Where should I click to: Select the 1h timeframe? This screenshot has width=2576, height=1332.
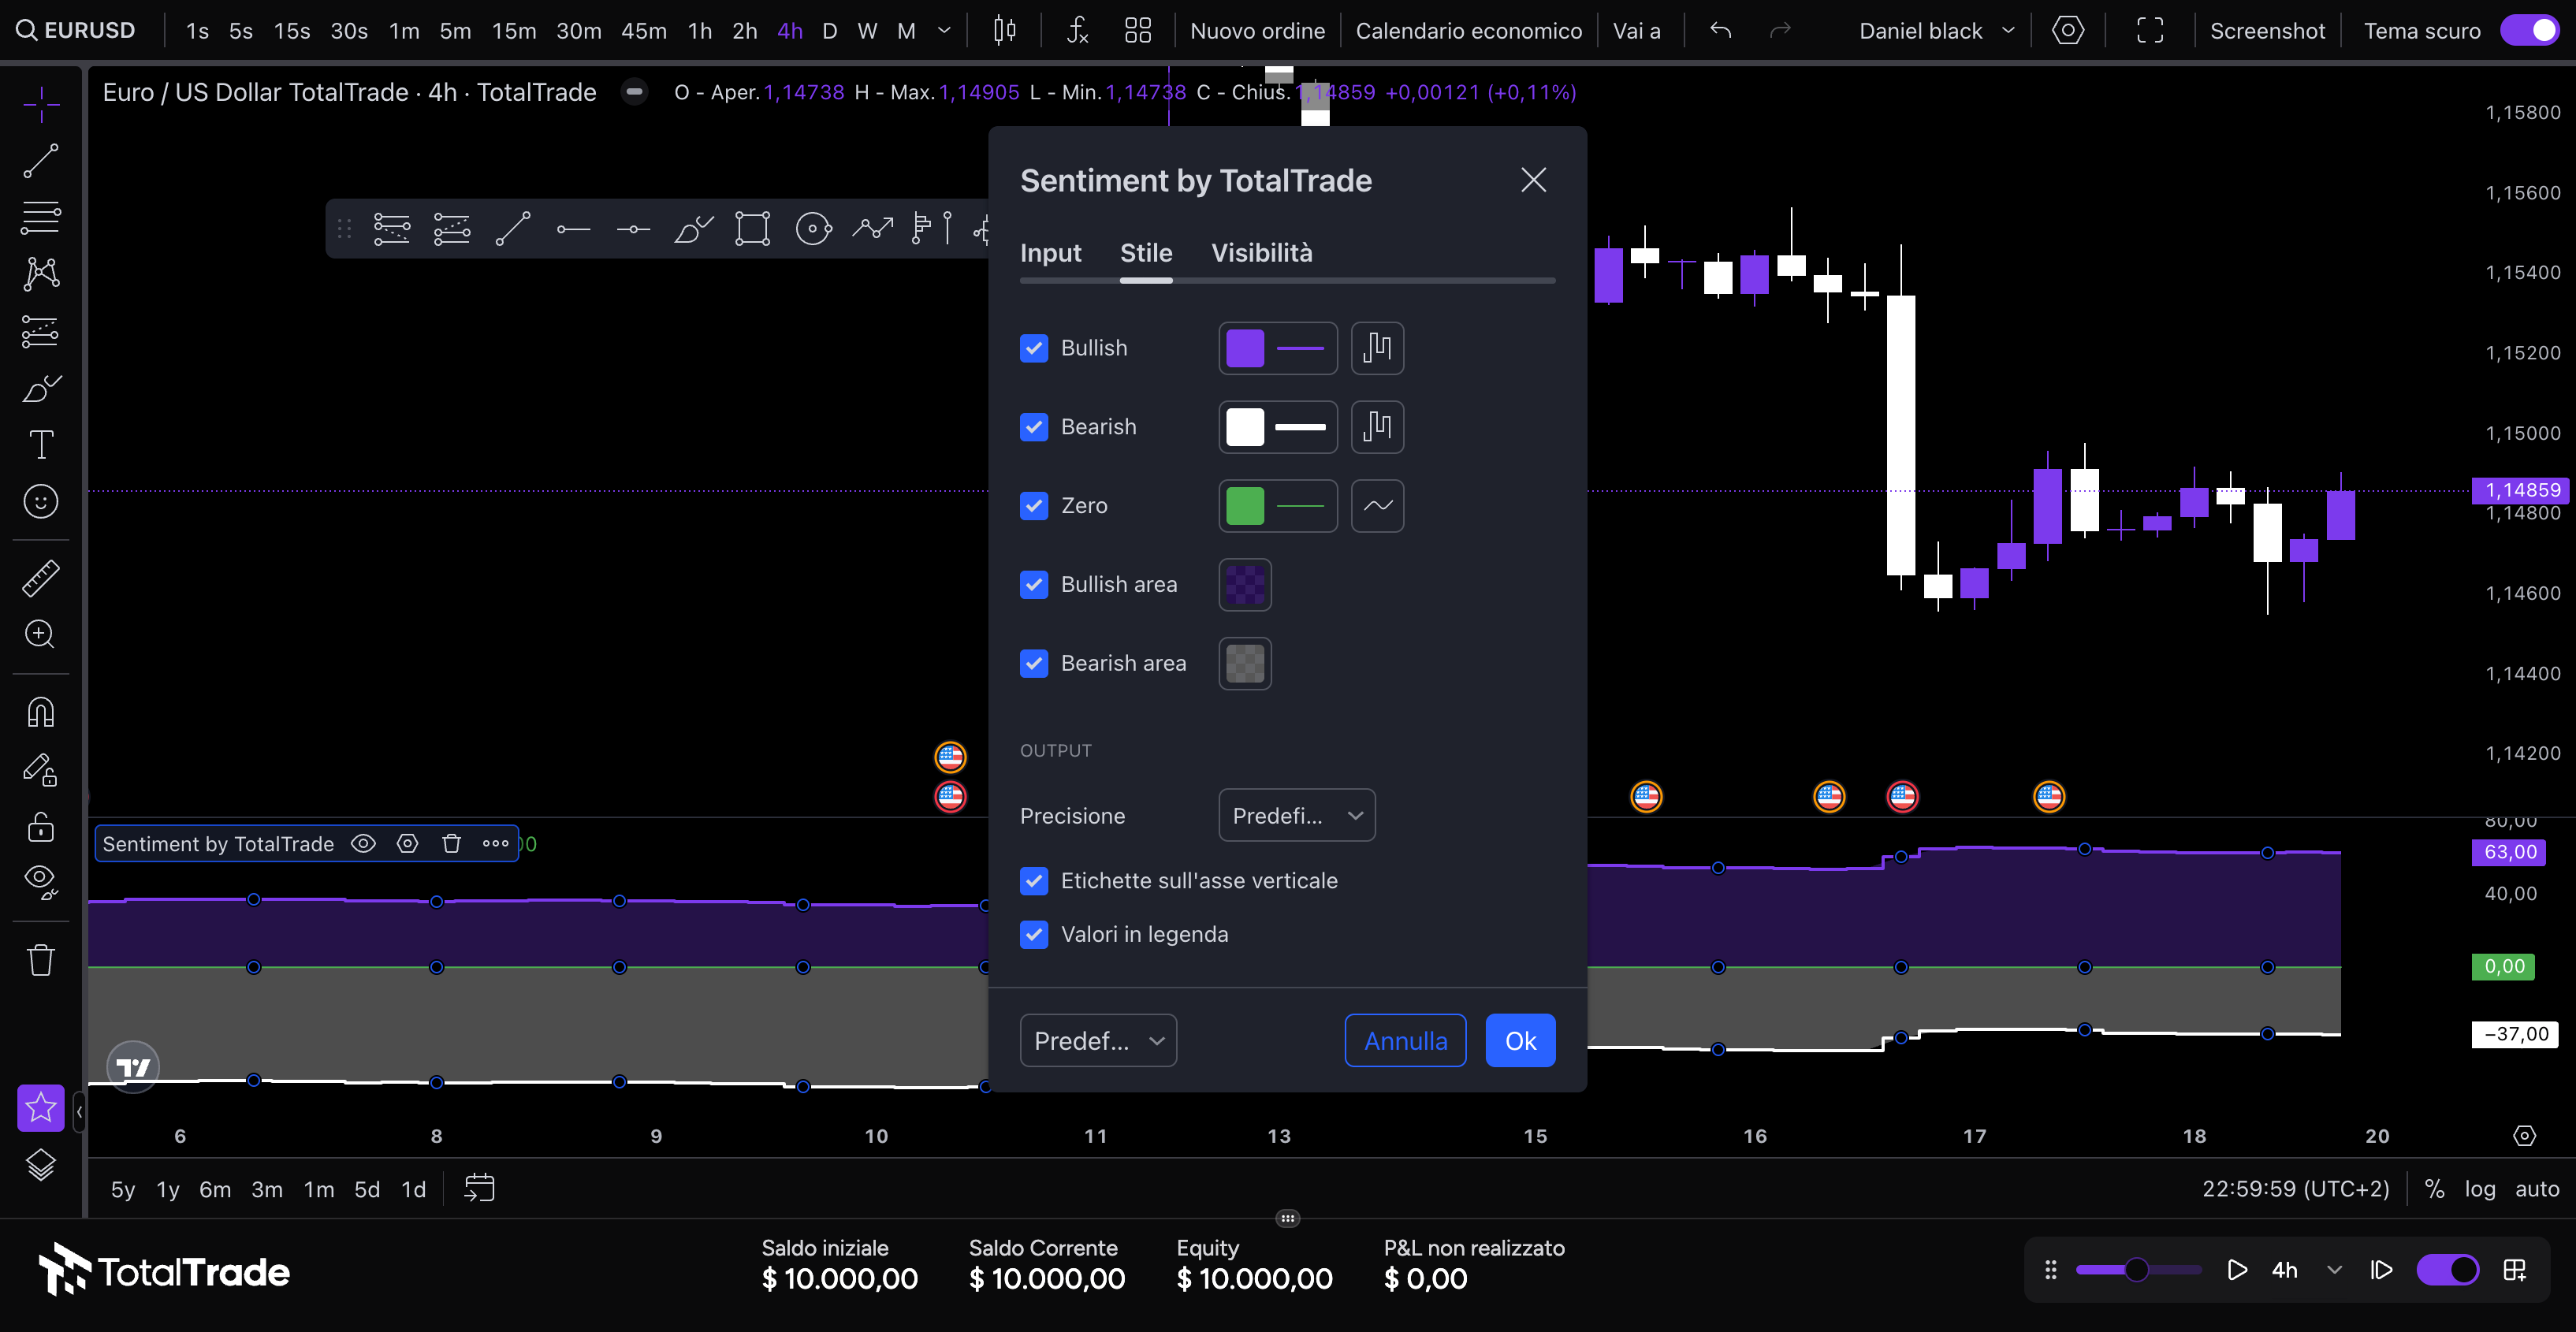click(x=700, y=30)
